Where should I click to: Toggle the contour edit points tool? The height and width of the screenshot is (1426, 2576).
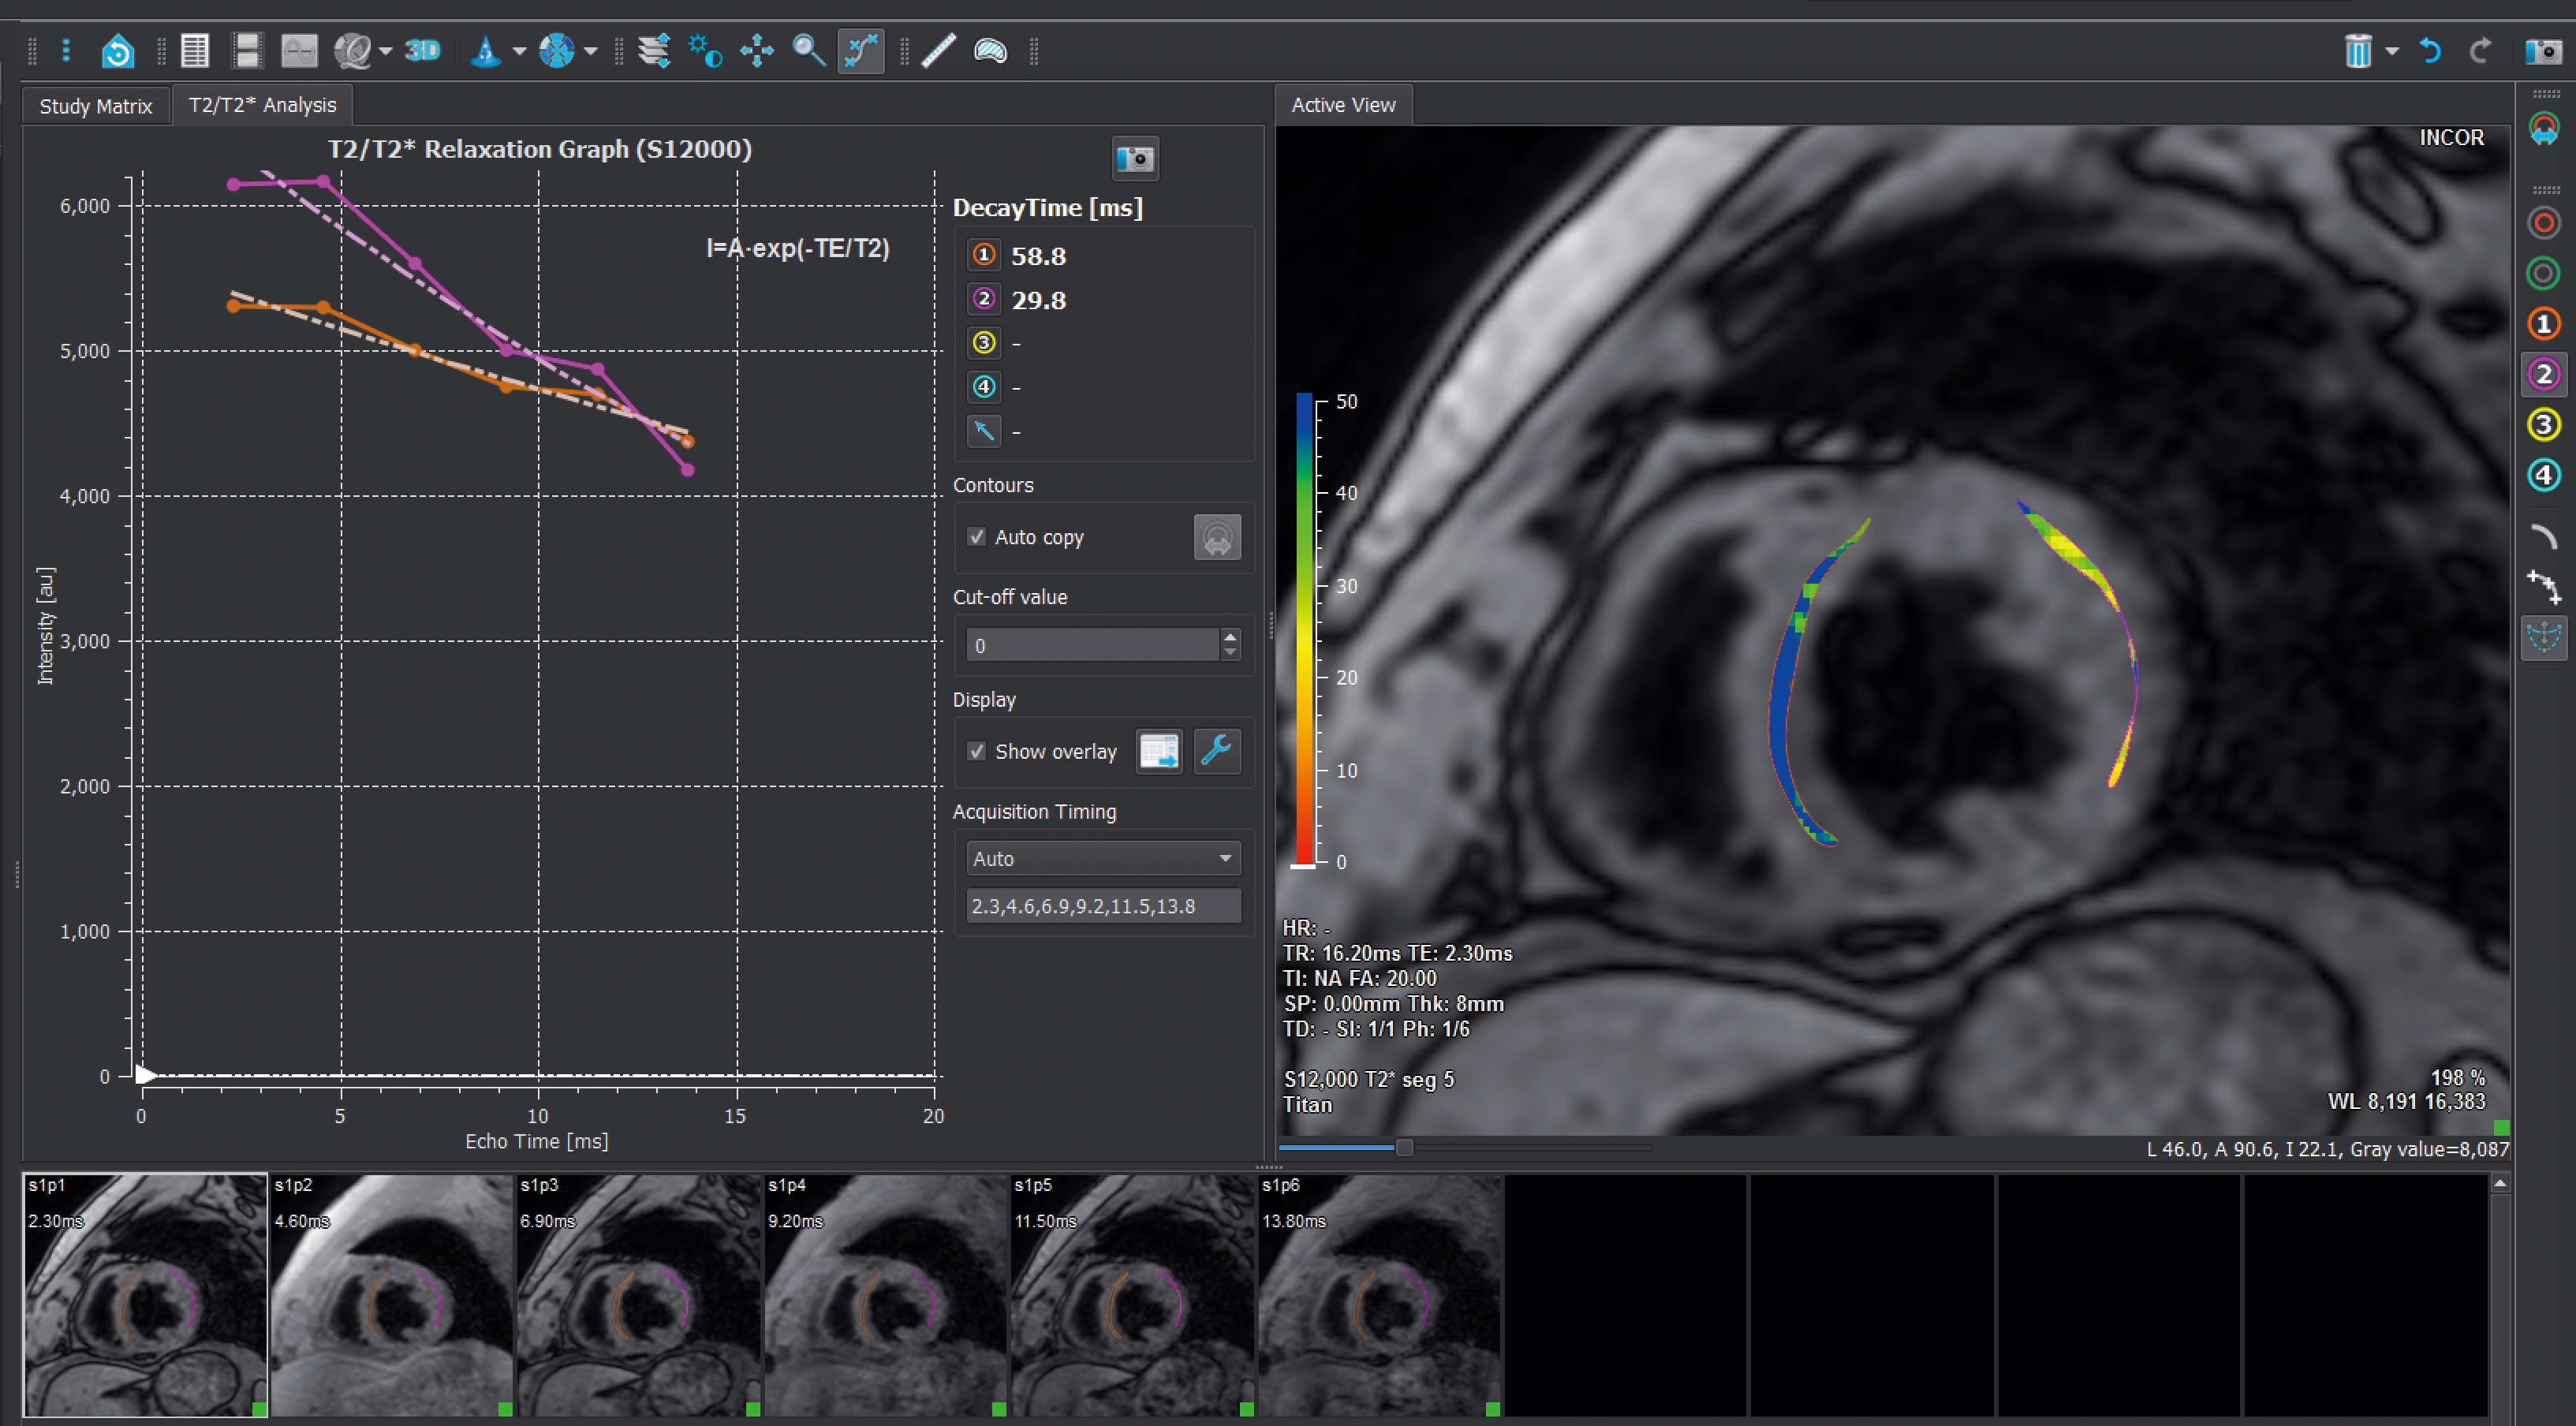(861, 50)
